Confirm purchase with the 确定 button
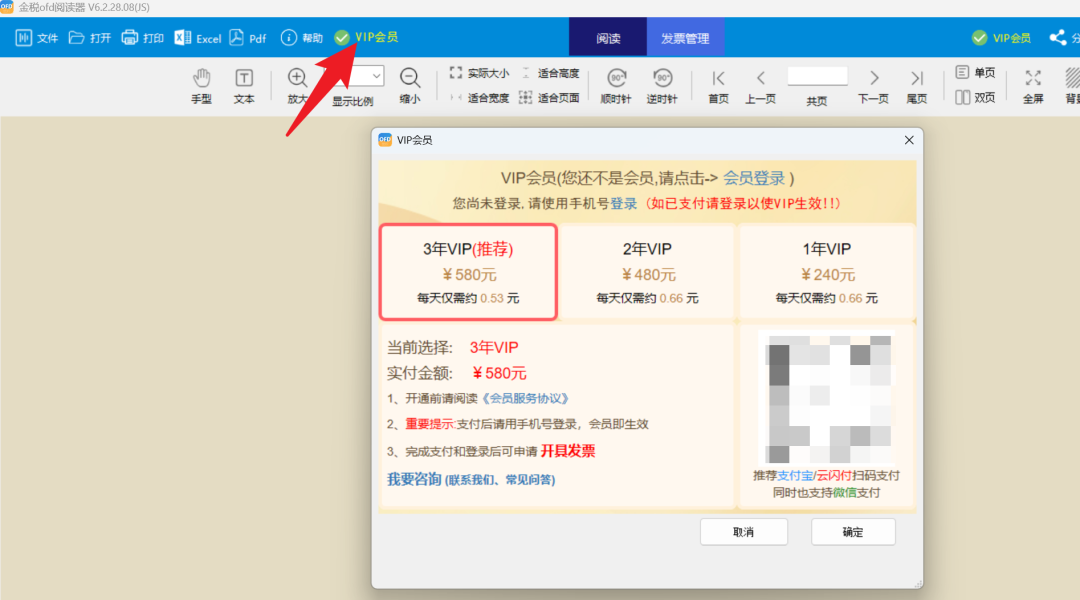 pyautogui.click(x=852, y=531)
